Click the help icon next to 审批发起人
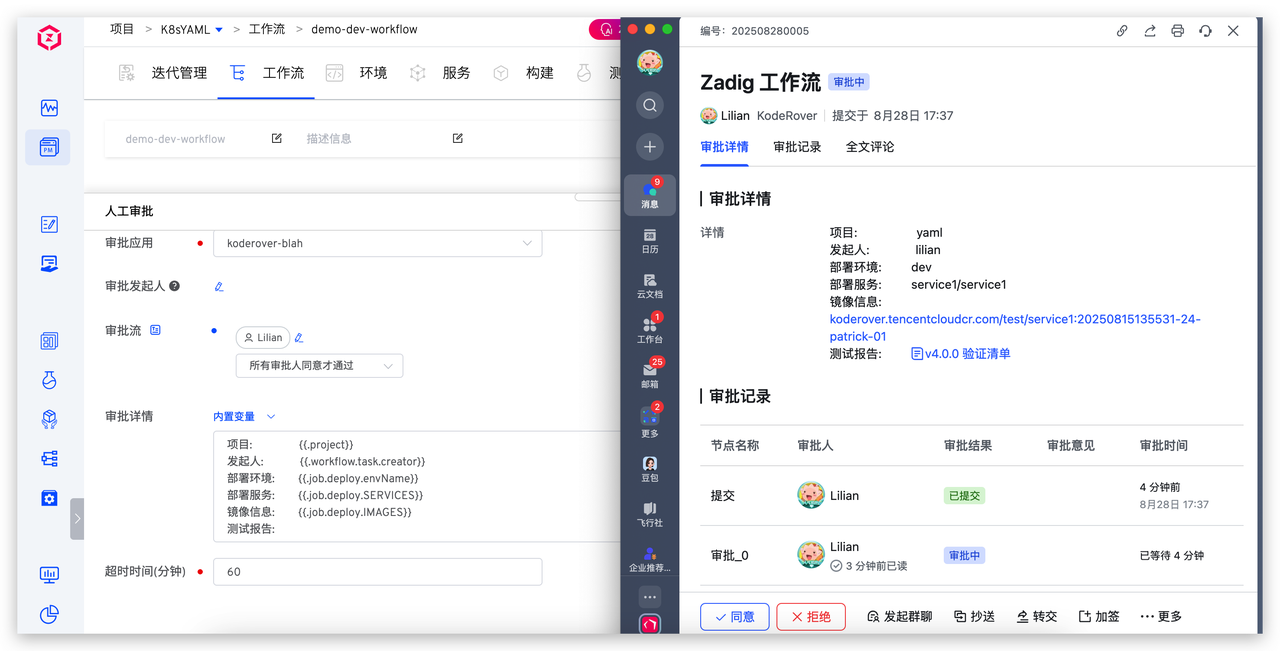The width and height of the screenshot is (1280, 651). [x=175, y=286]
